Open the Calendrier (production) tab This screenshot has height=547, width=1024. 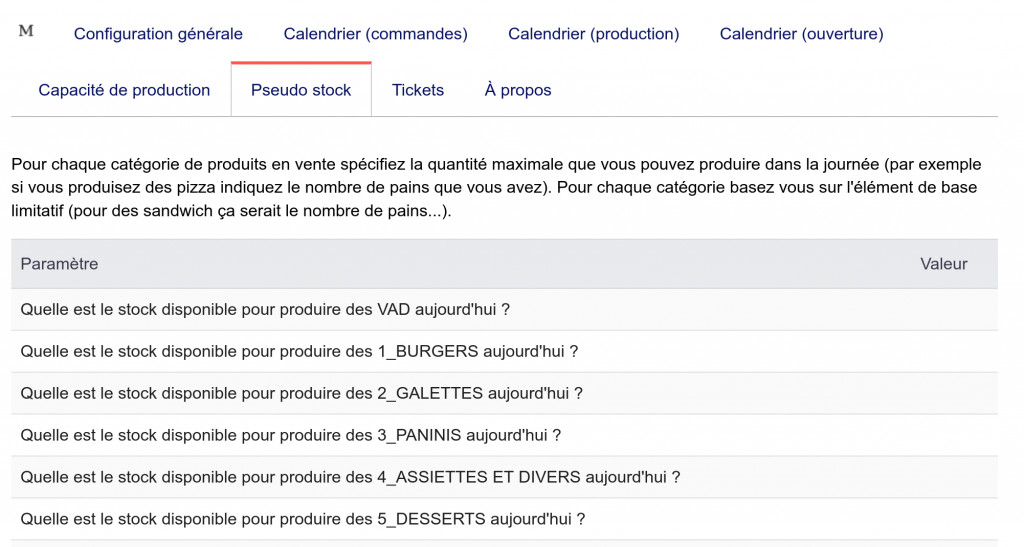point(593,34)
